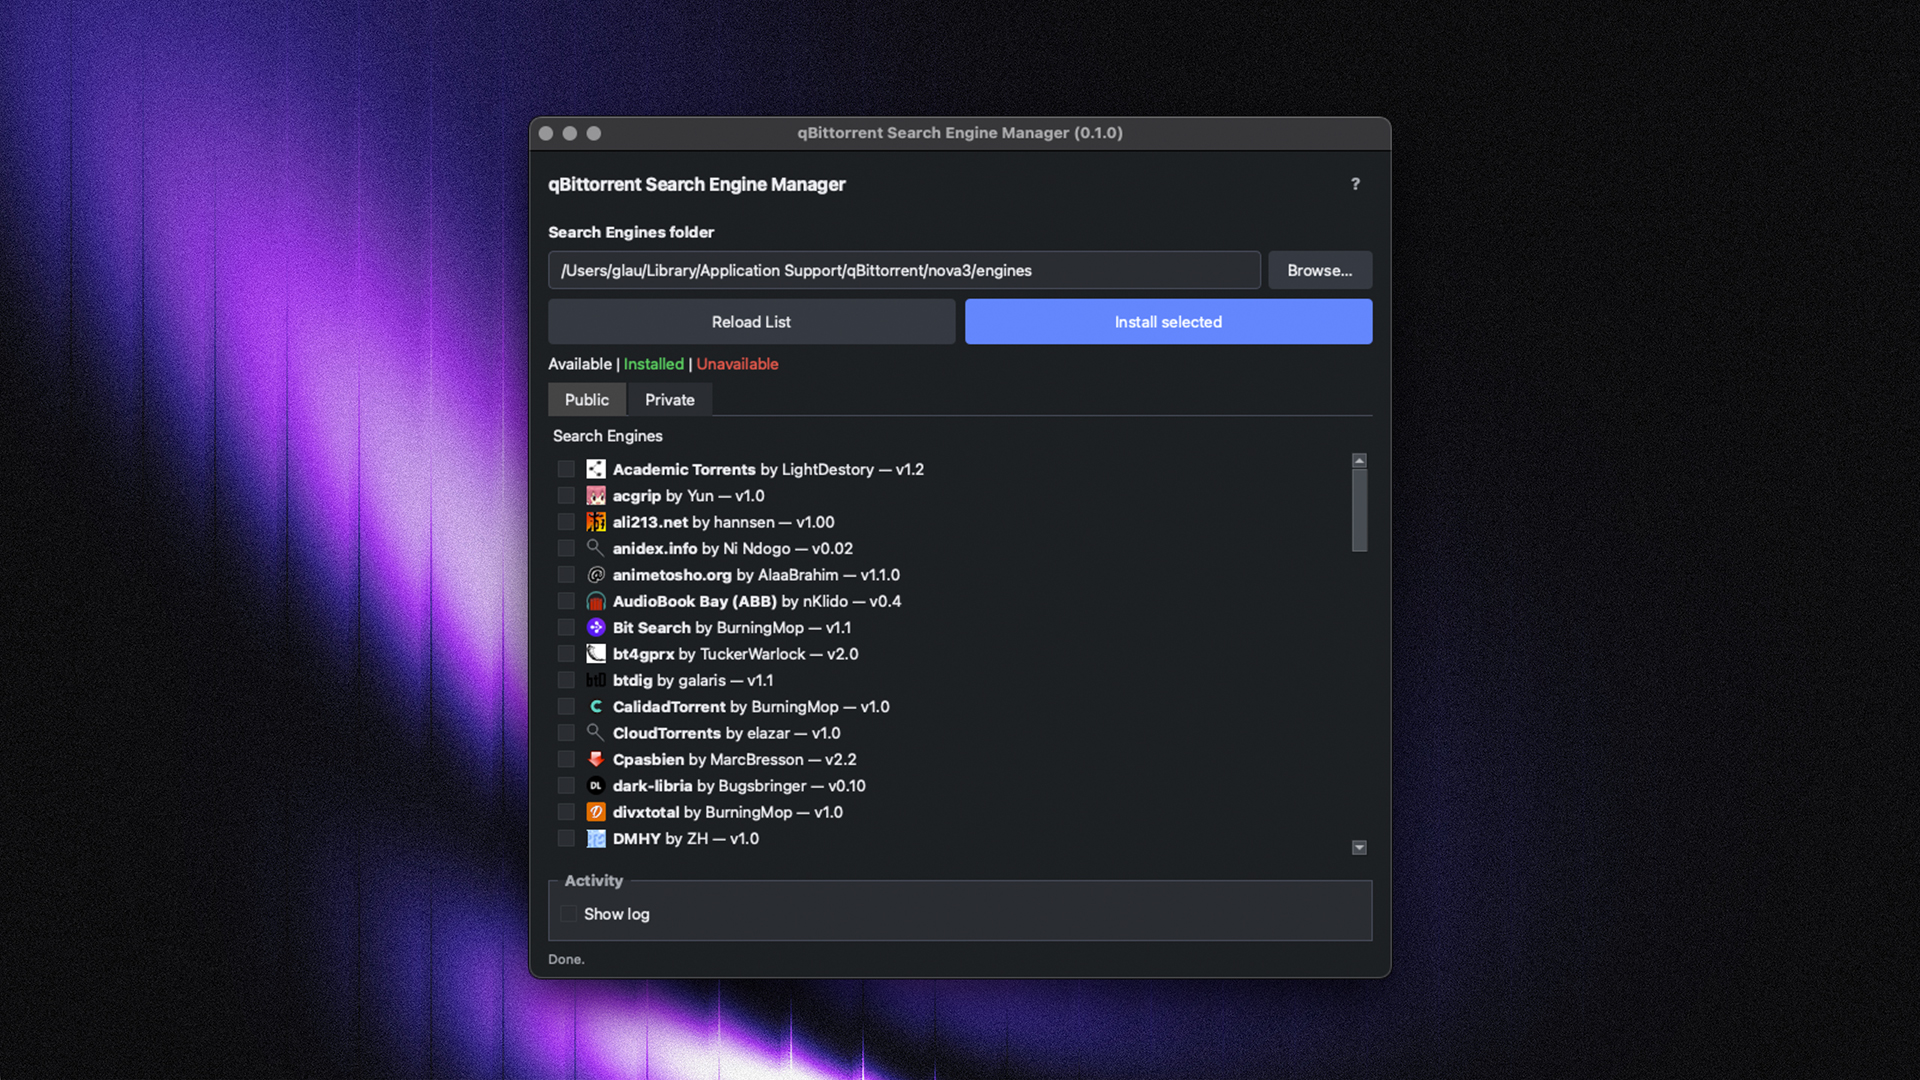Click the Cpasbien red icon
The width and height of the screenshot is (1920, 1080).
click(596, 760)
